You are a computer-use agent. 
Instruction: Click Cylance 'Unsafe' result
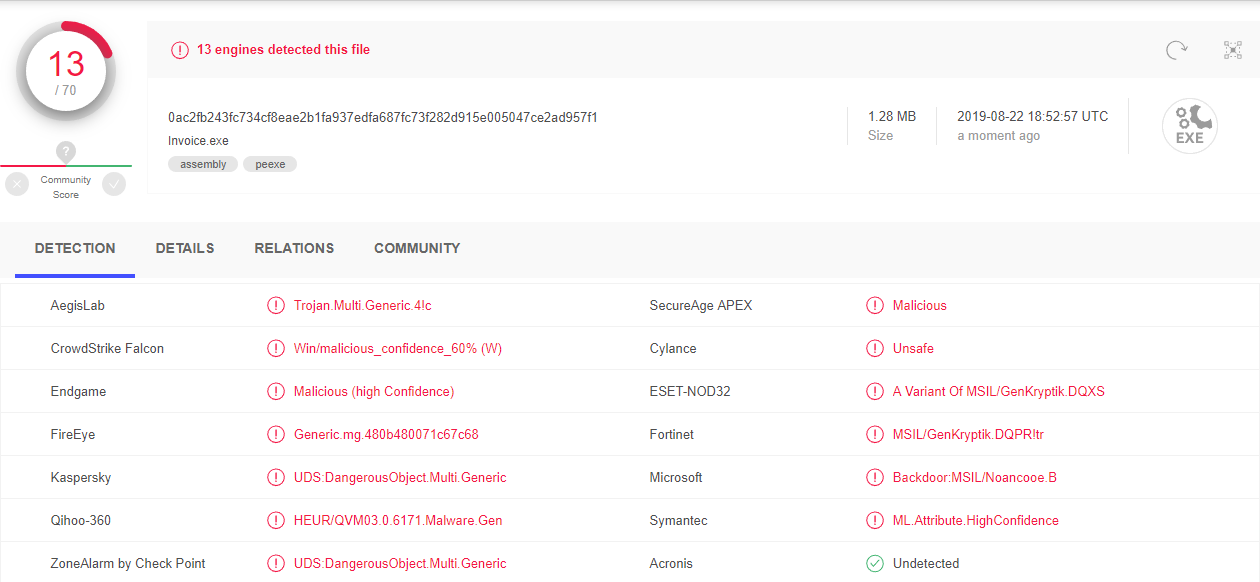pos(913,349)
